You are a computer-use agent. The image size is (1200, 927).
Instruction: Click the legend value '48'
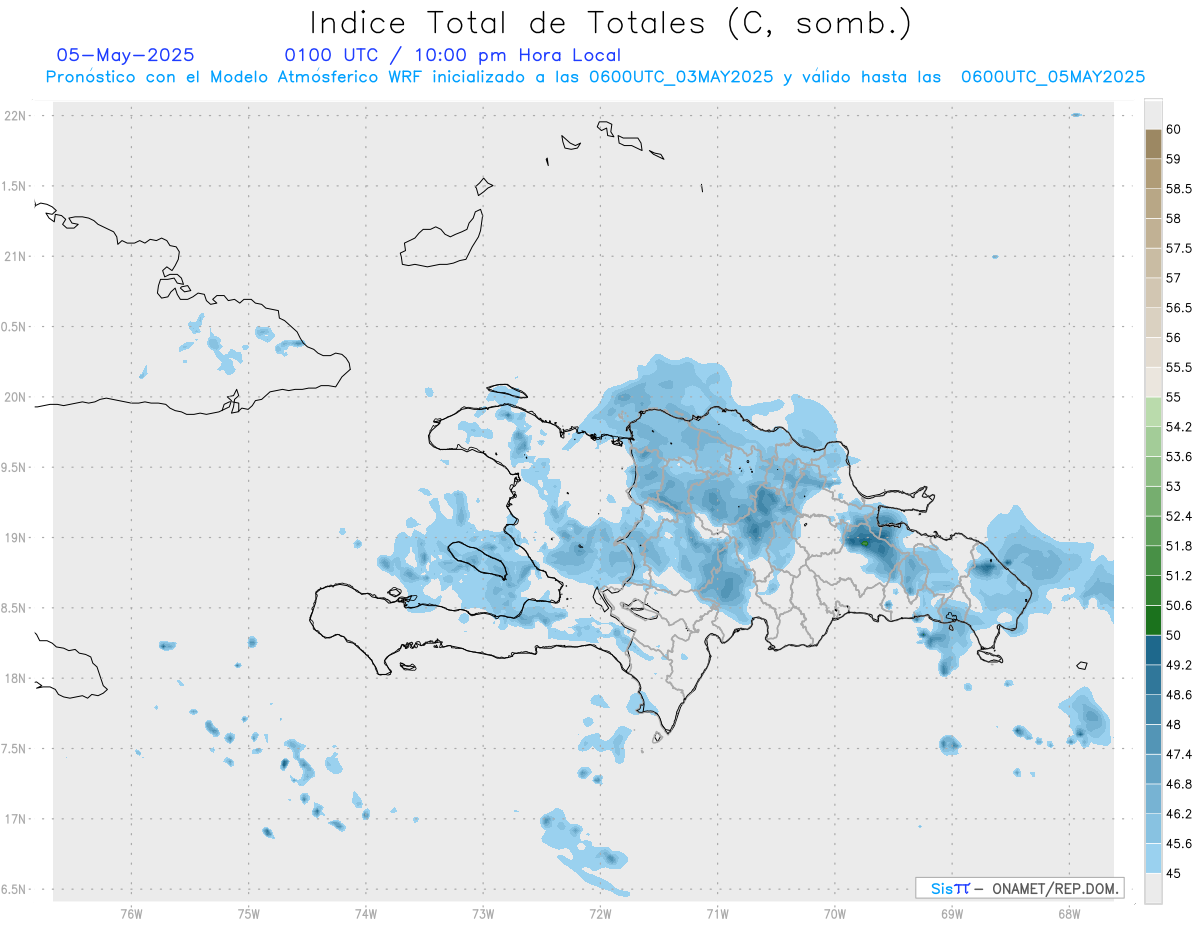[x=1173, y=725]
